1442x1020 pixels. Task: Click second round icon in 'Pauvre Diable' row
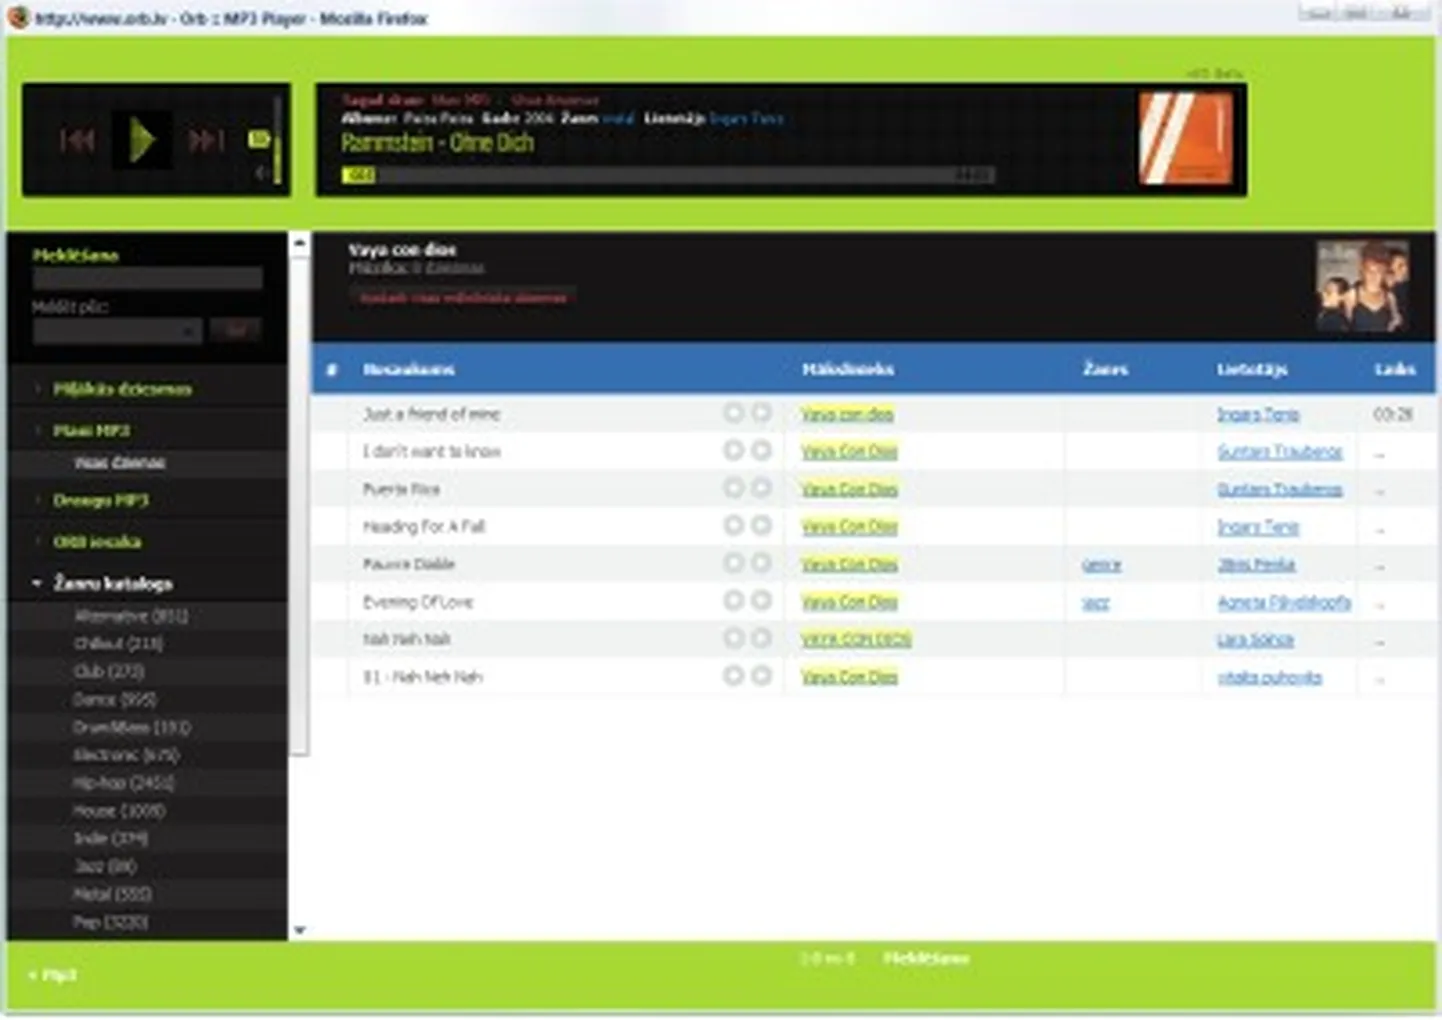[x=761, y=563]
